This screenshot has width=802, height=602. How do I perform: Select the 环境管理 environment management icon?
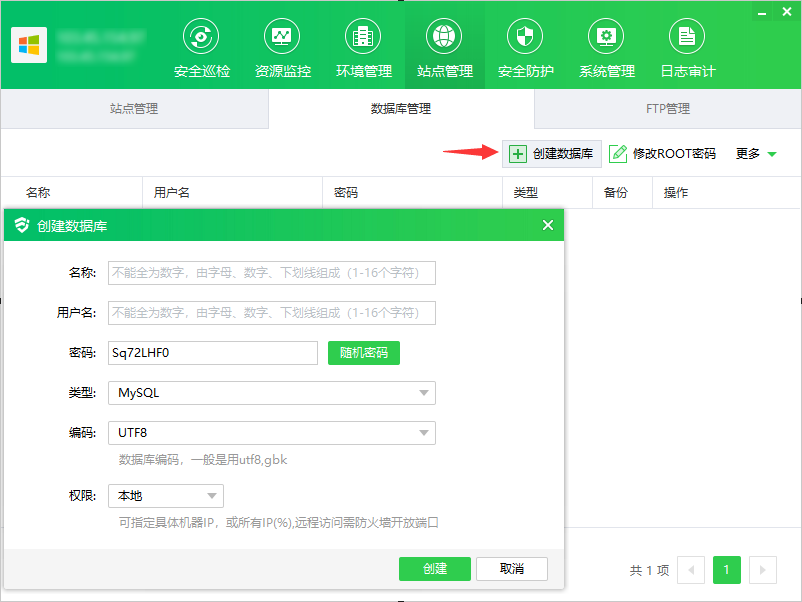(363, 36)
